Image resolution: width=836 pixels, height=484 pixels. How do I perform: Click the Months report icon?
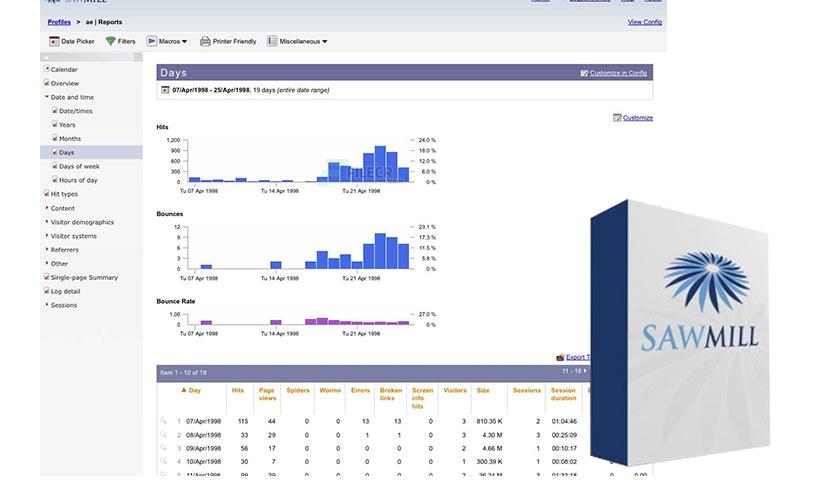coord(55,138)
